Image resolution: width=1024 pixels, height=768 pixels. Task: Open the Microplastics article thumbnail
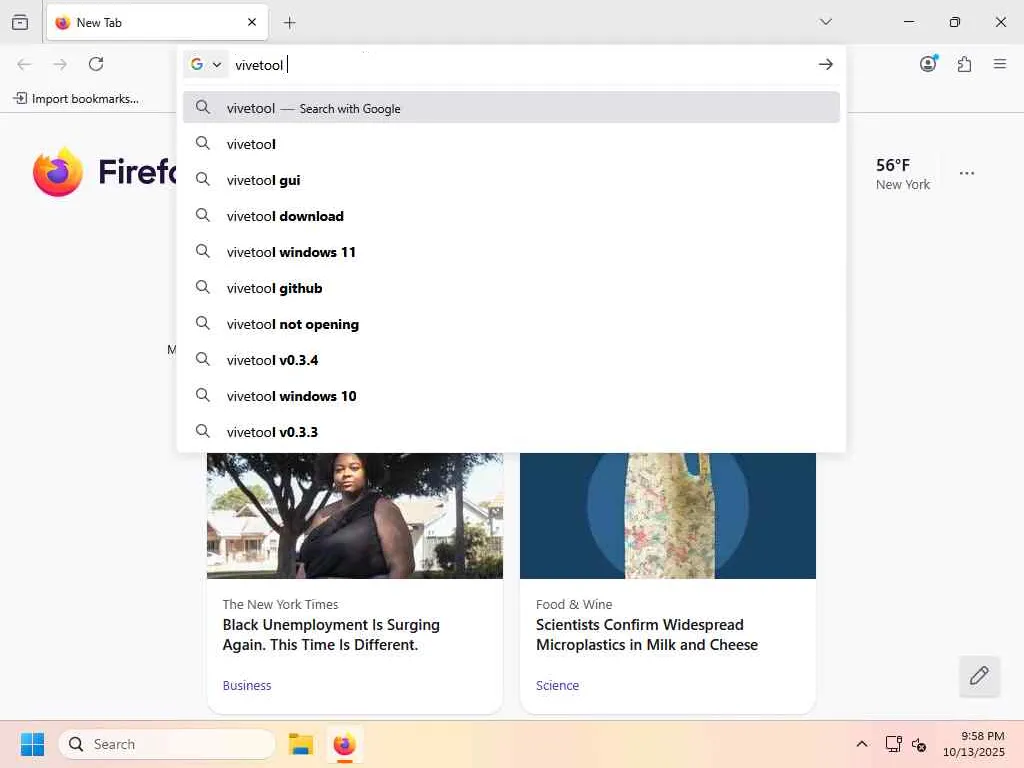(x=667, y=515)
